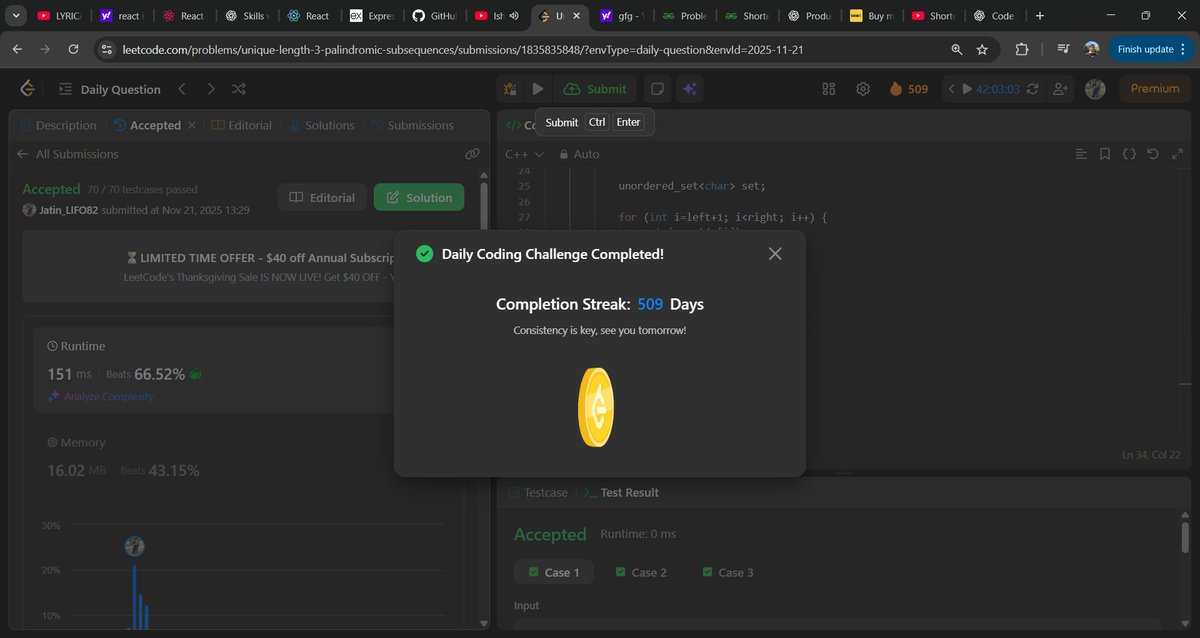This screenshot has height=638, width=1200.
Task: Switch to the Description tab
Action: coord(58,125)
